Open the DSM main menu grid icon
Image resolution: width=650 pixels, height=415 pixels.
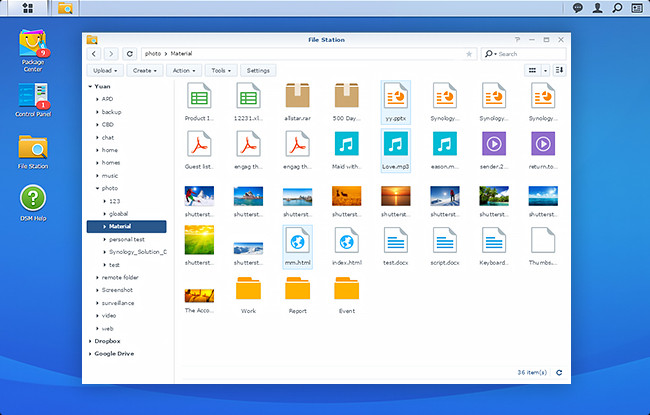(27, 8)
